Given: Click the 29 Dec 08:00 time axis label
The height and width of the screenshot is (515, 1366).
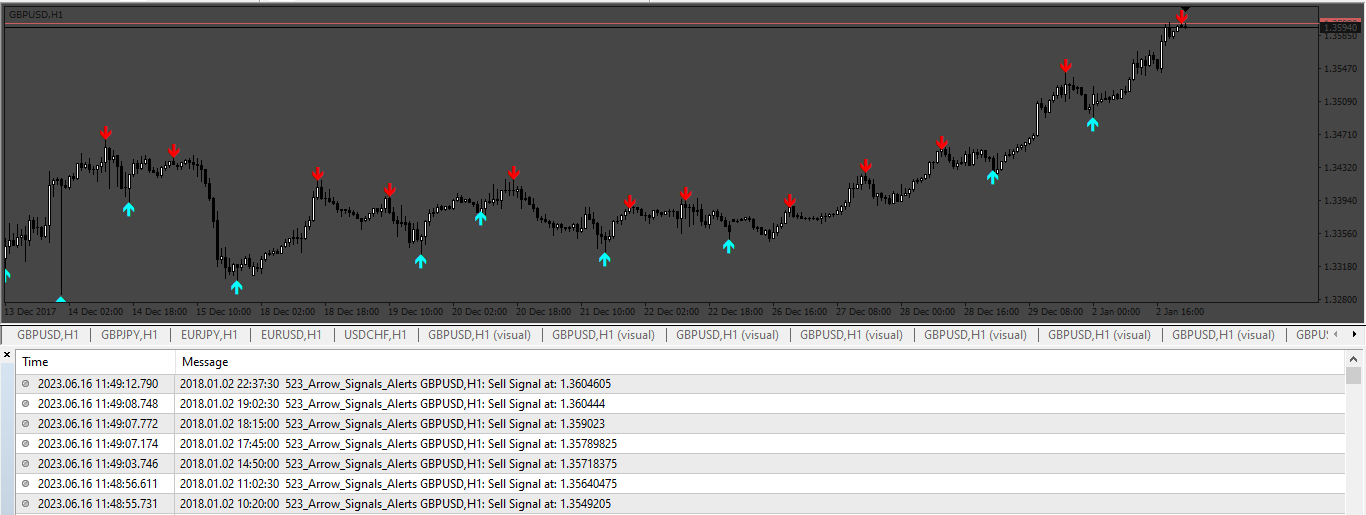Looking at the screenshot, I should (1056, 311).
